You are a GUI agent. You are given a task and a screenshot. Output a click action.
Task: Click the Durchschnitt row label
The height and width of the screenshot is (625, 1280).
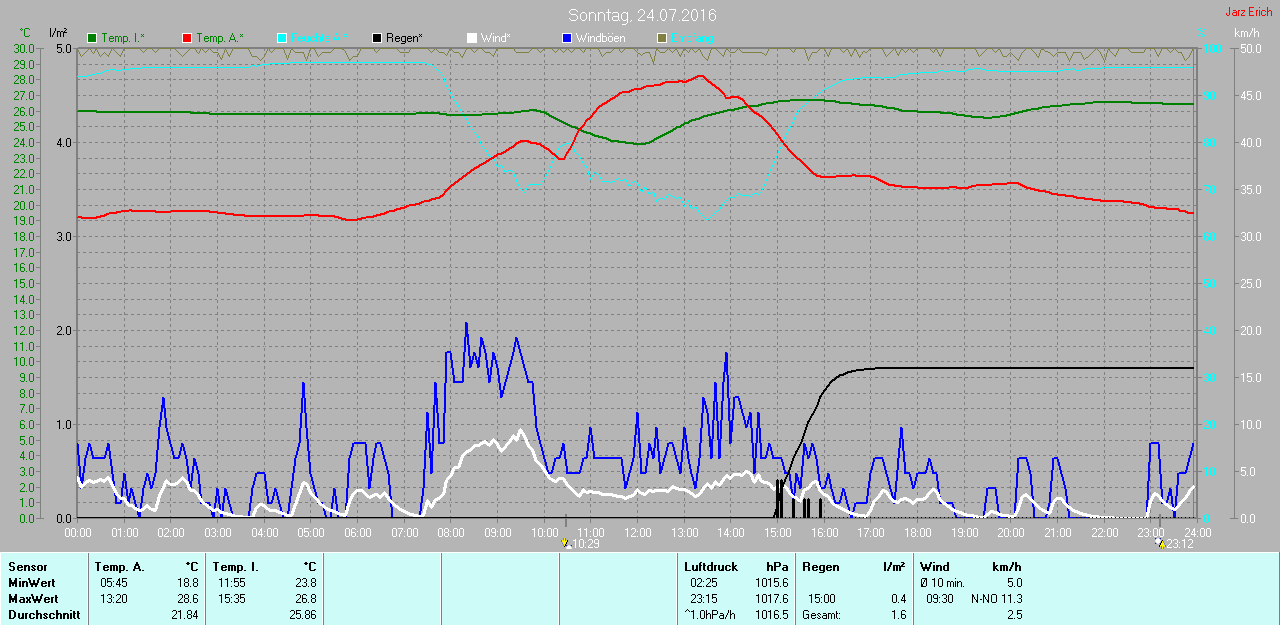[x=44, y=615]
